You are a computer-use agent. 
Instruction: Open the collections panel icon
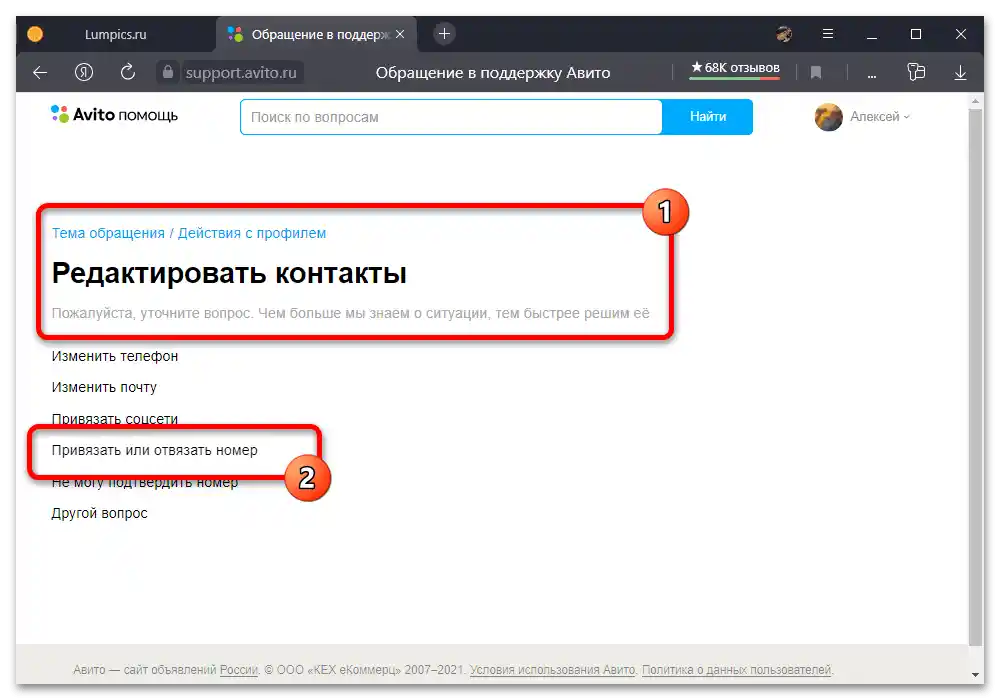916,72
